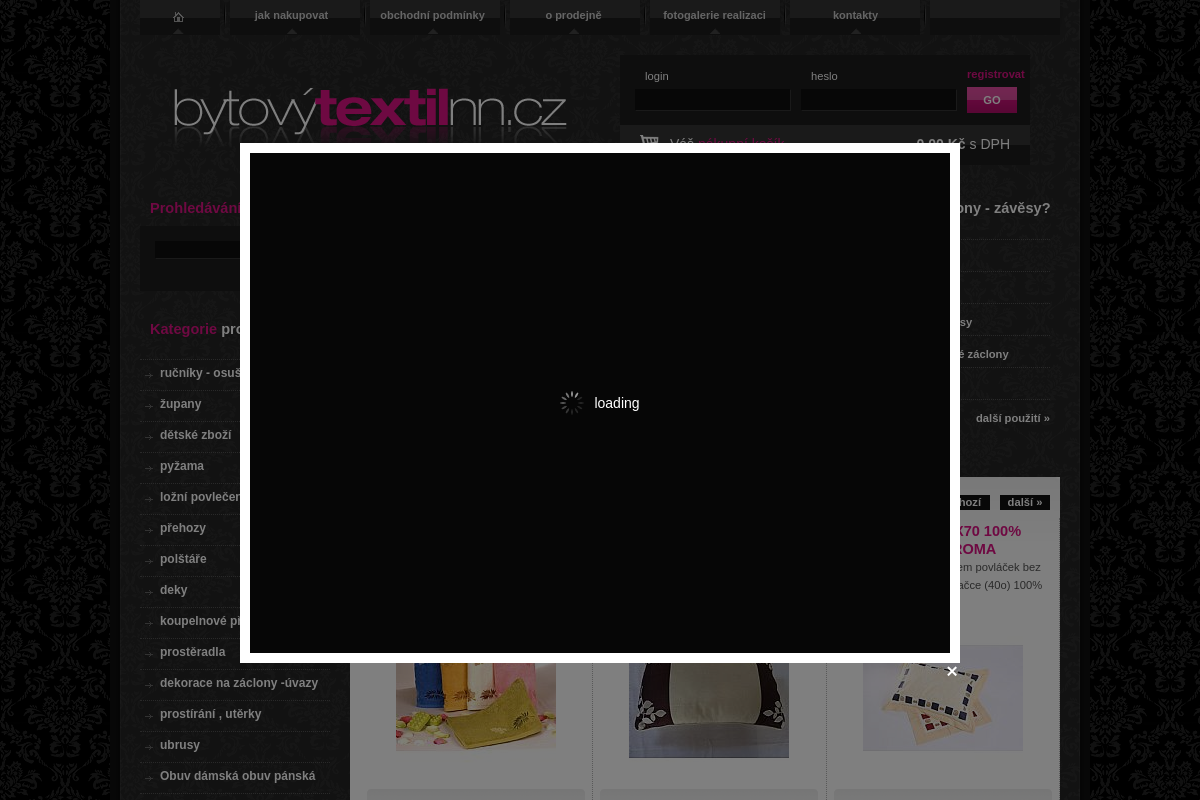Close the loading lightbox overlay
1200x800 pixels.
coord(952,672)
